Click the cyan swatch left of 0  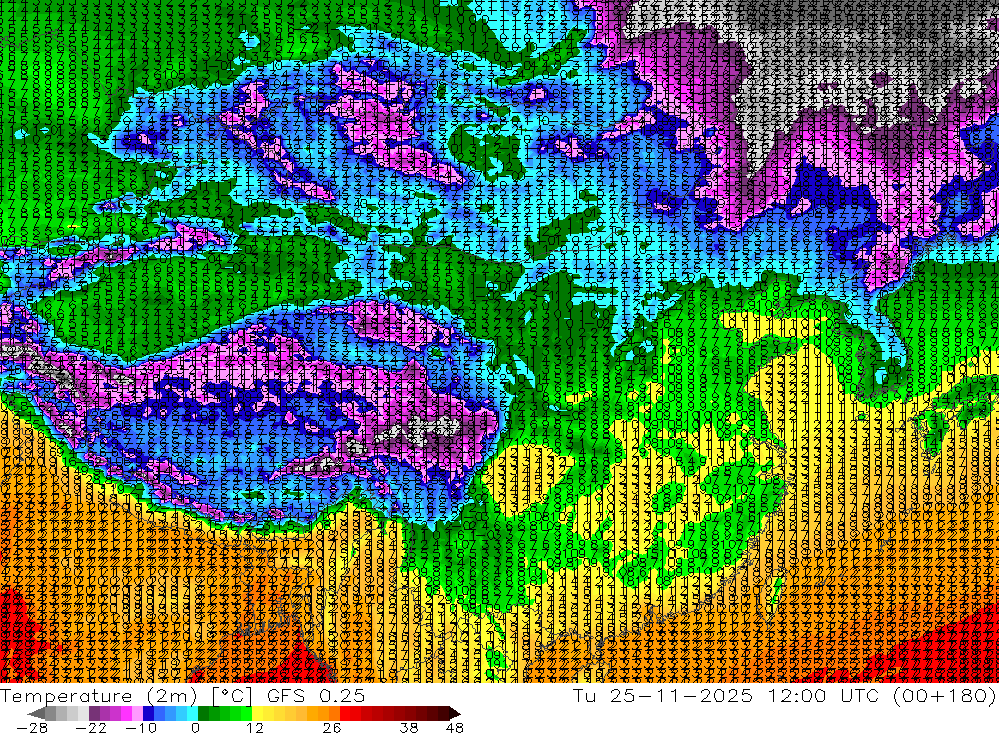[x=192, y=713]
